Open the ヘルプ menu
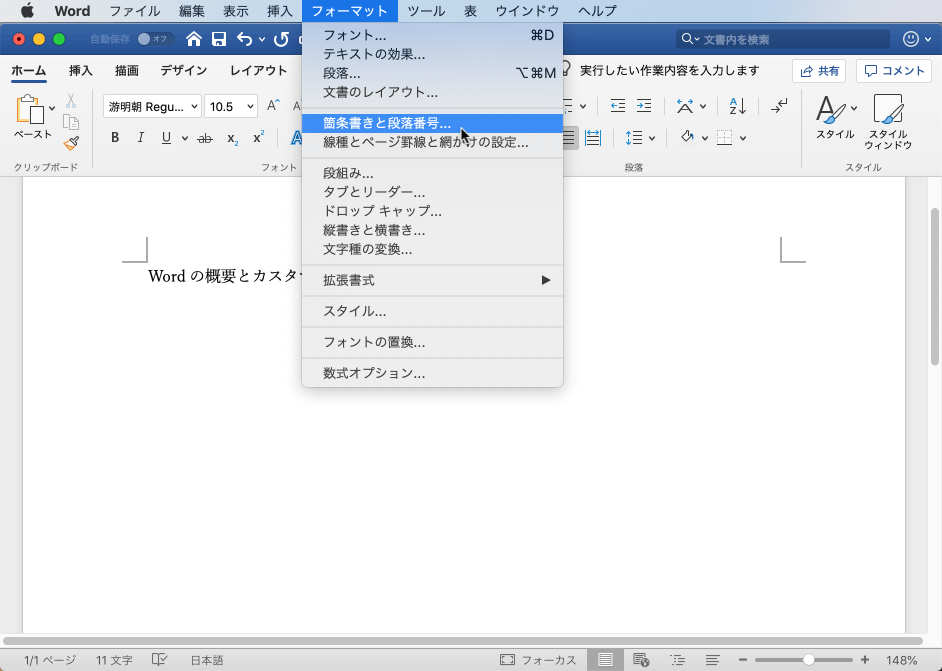 pos(597,11)
